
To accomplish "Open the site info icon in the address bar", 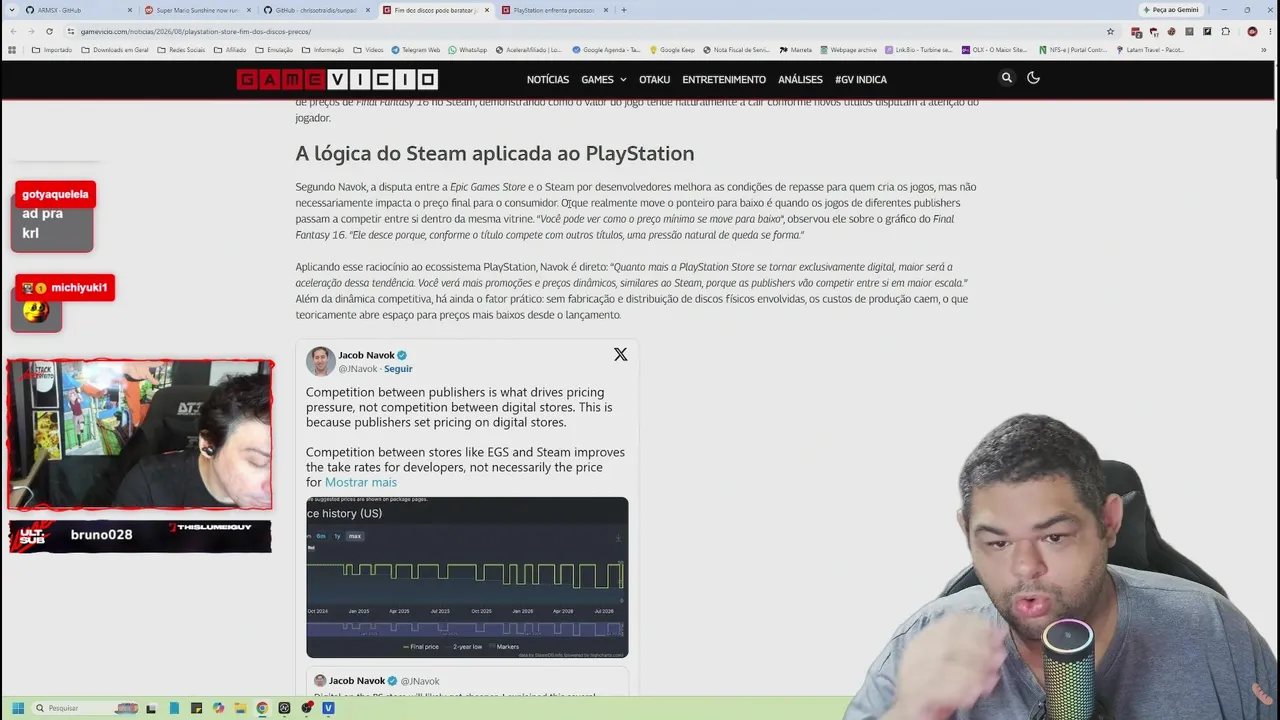I will [x=70, y=31].
